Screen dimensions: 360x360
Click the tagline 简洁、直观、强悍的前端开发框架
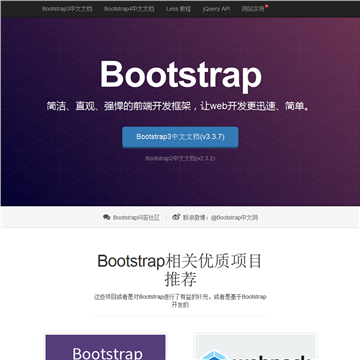(119, 107)
